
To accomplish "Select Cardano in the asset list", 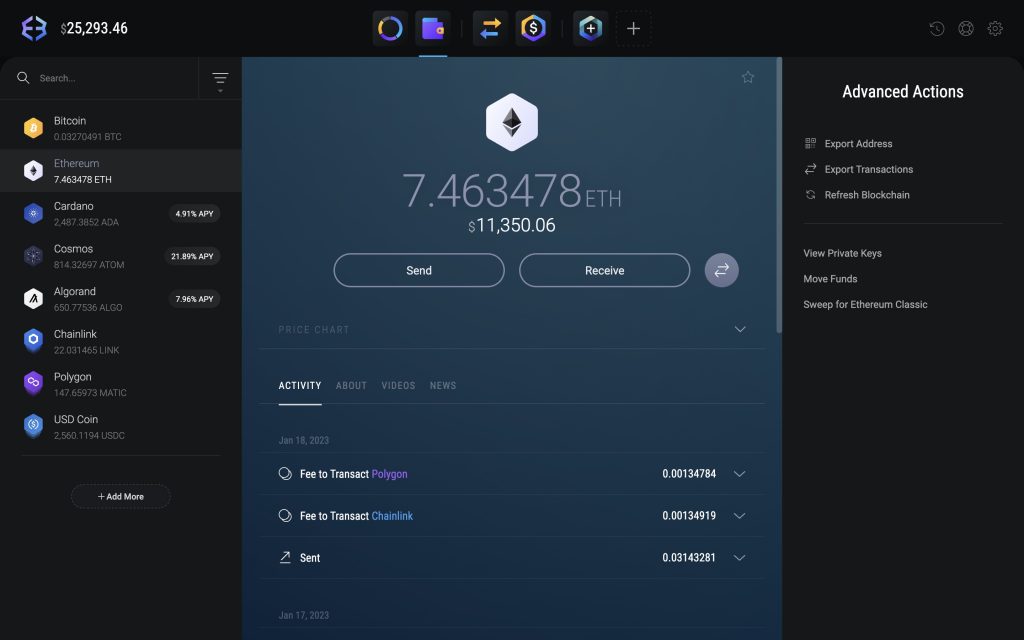I will (121, 214).
